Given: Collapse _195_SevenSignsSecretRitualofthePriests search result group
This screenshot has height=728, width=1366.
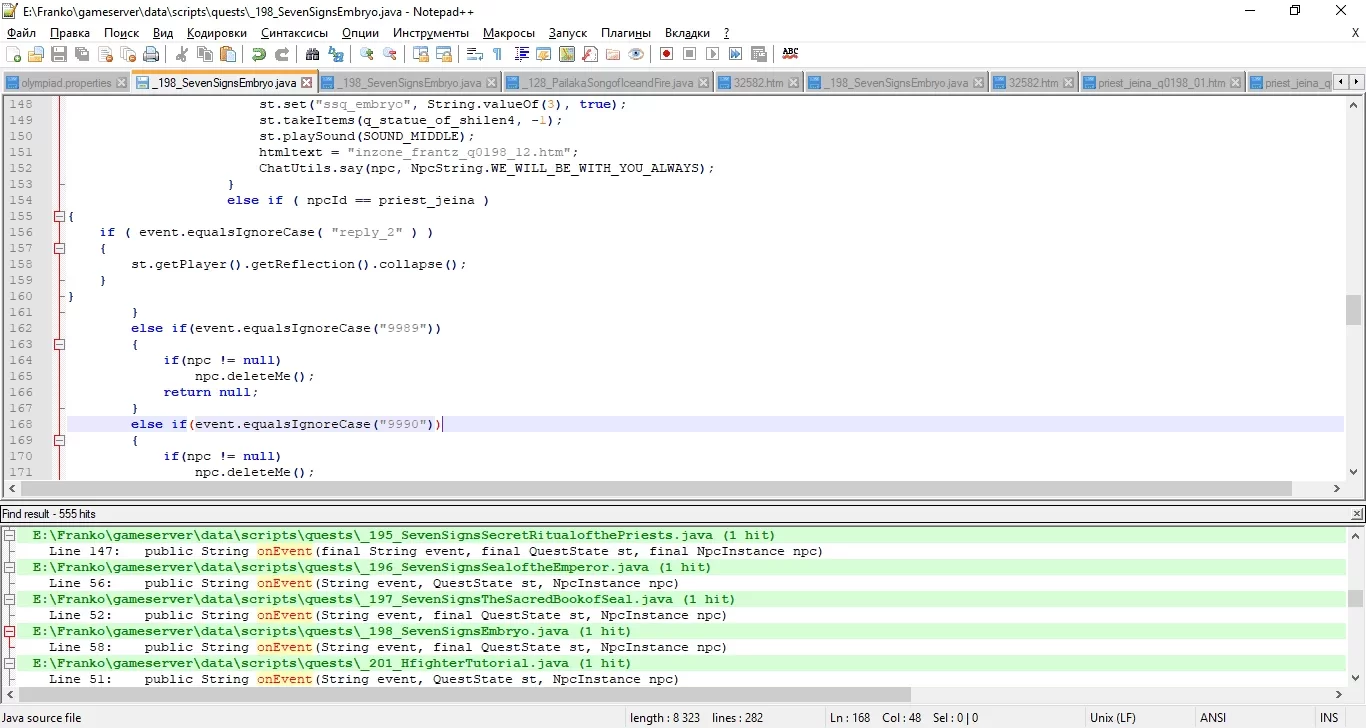Looking at the screenshot, I should [x=10, y=536].
